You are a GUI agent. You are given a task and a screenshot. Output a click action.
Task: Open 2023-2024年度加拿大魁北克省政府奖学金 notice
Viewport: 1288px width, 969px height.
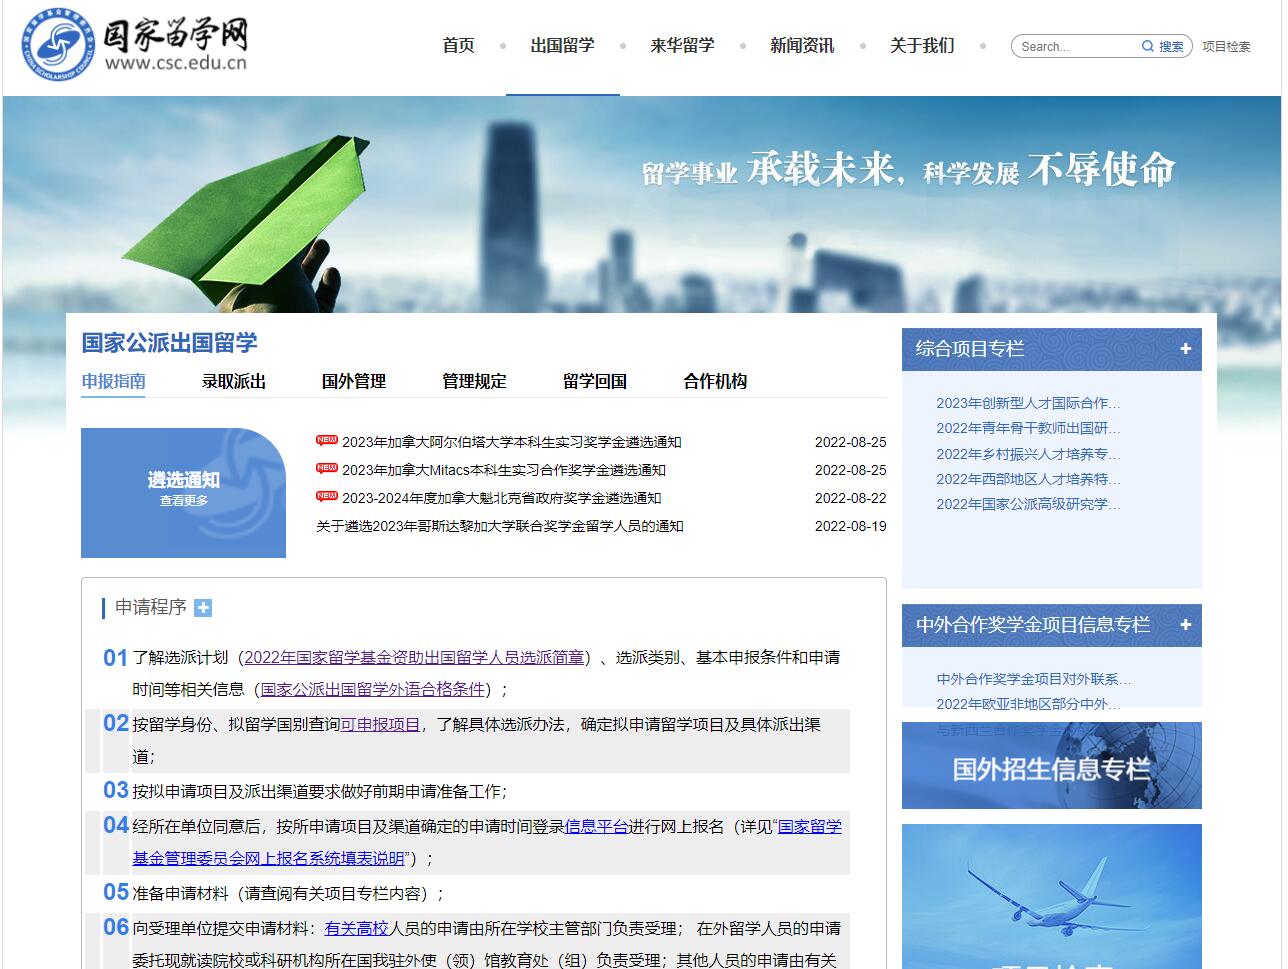click(x=502, y=498)
